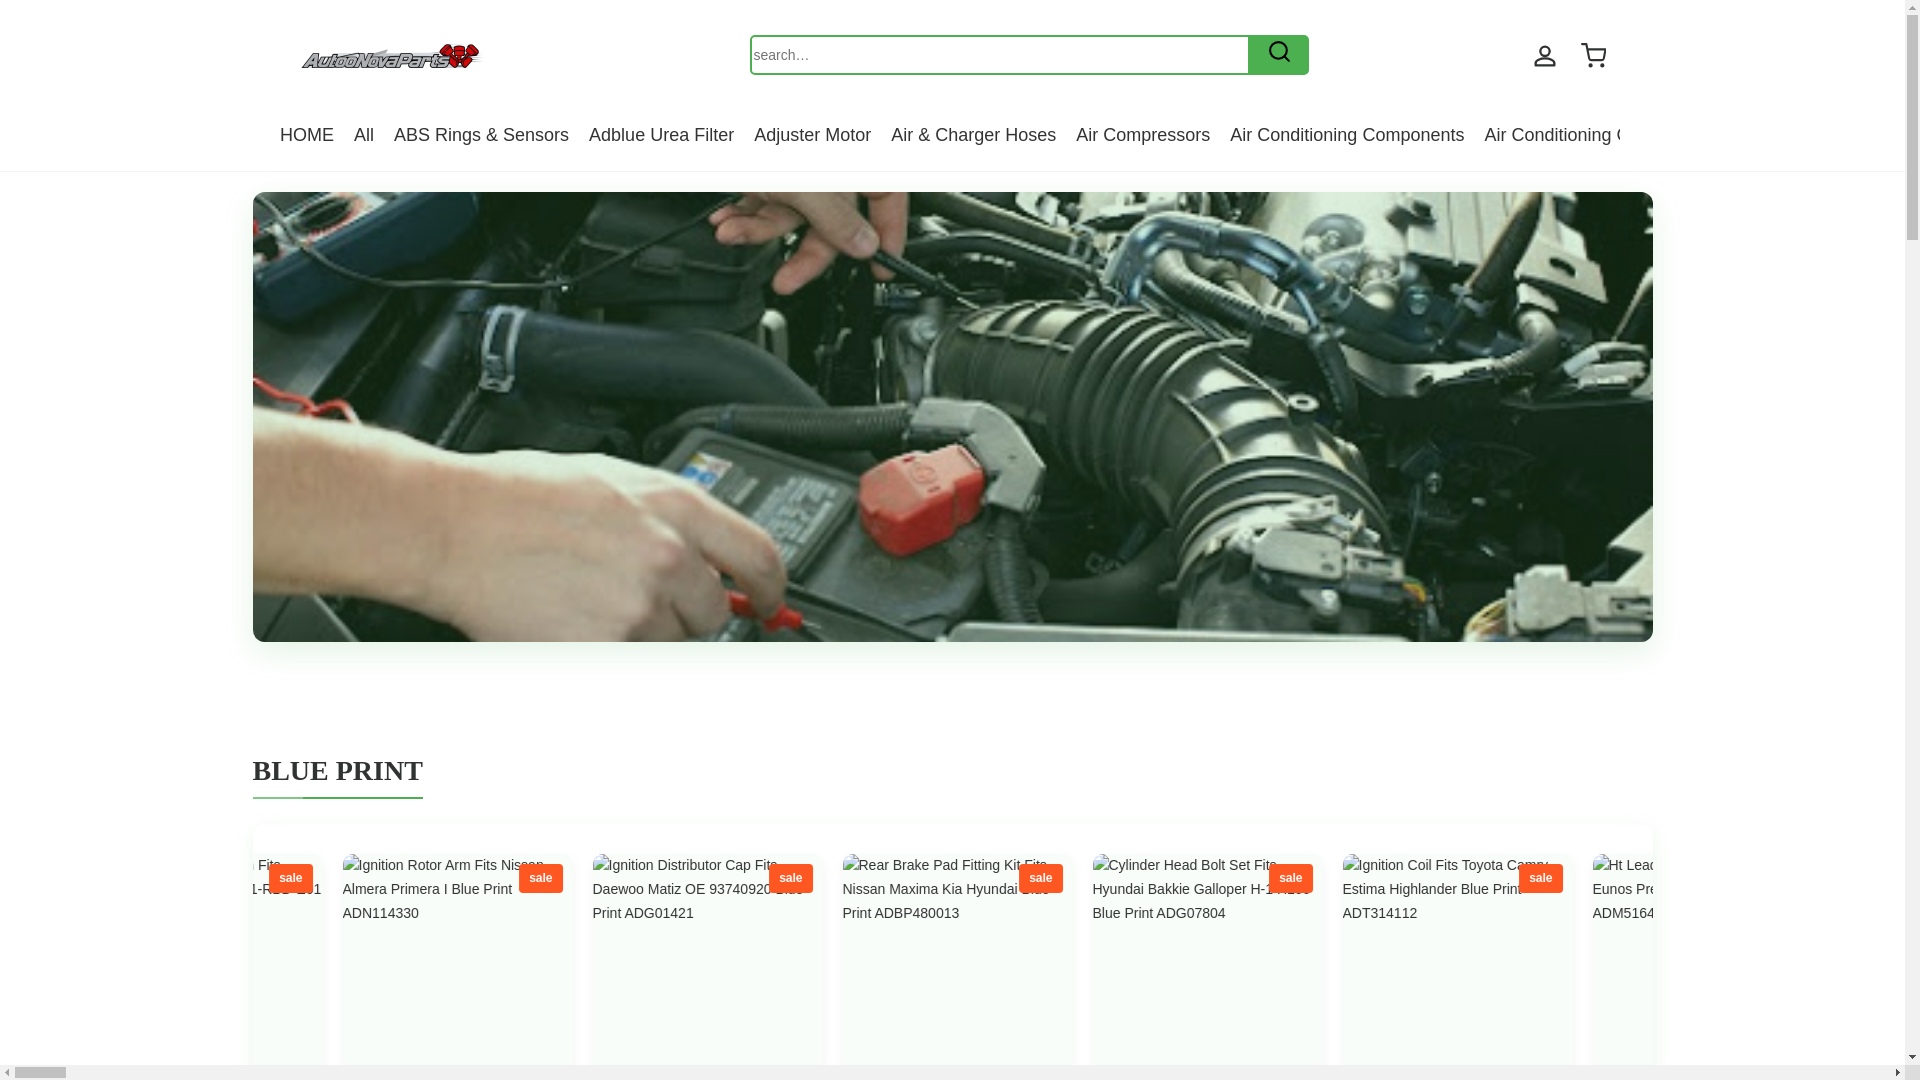This screenshot has height=1080, width=1920.
Task: Open the user account icon
Action: (x=1544, y=56)
